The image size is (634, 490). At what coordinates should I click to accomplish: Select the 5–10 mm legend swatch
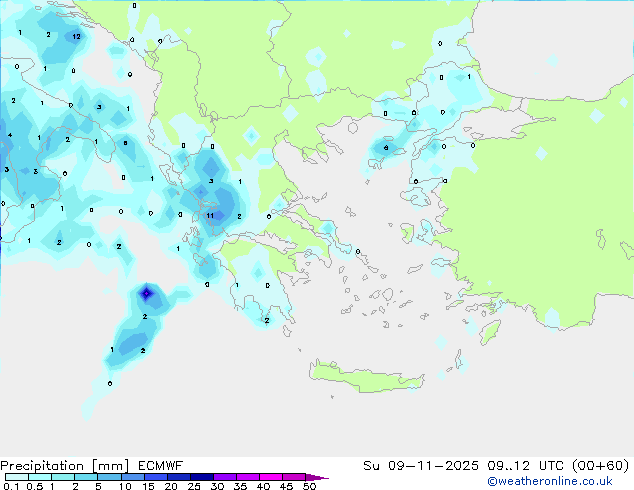tap(109, 477)
